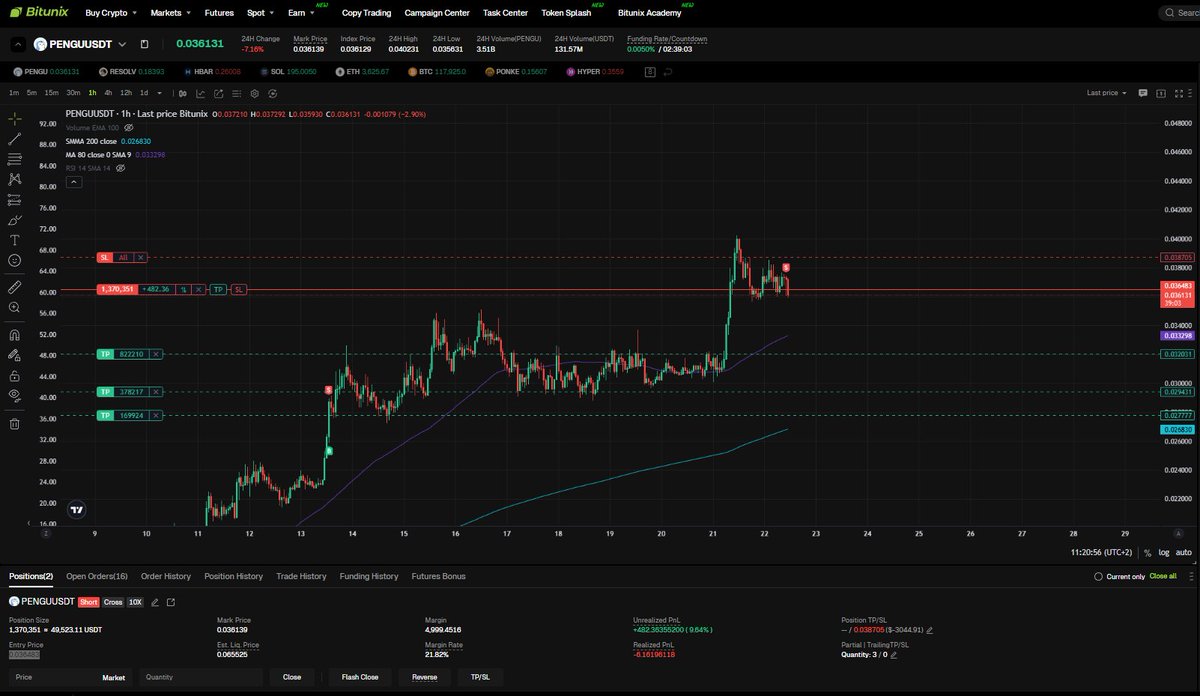This screenshot has width=1200, height=696.
Task: Expand the PENGUUSDT pair selector dropdown
Action: pos(122,44)
